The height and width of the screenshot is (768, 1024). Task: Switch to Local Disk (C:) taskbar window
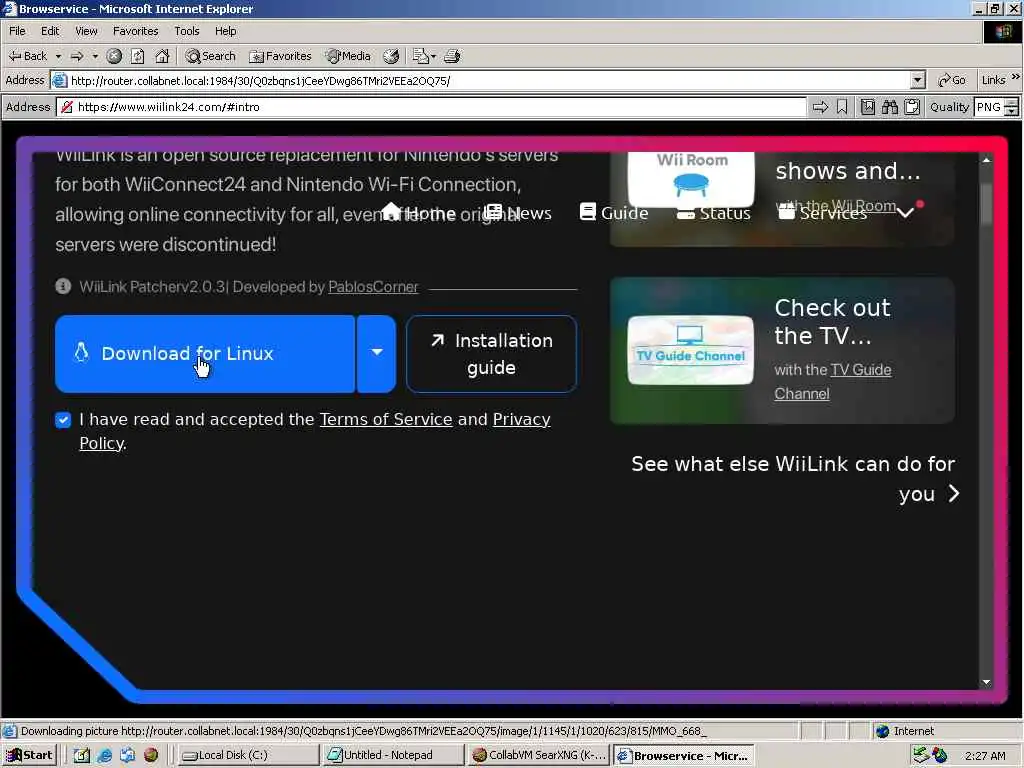tap(248, 756)
